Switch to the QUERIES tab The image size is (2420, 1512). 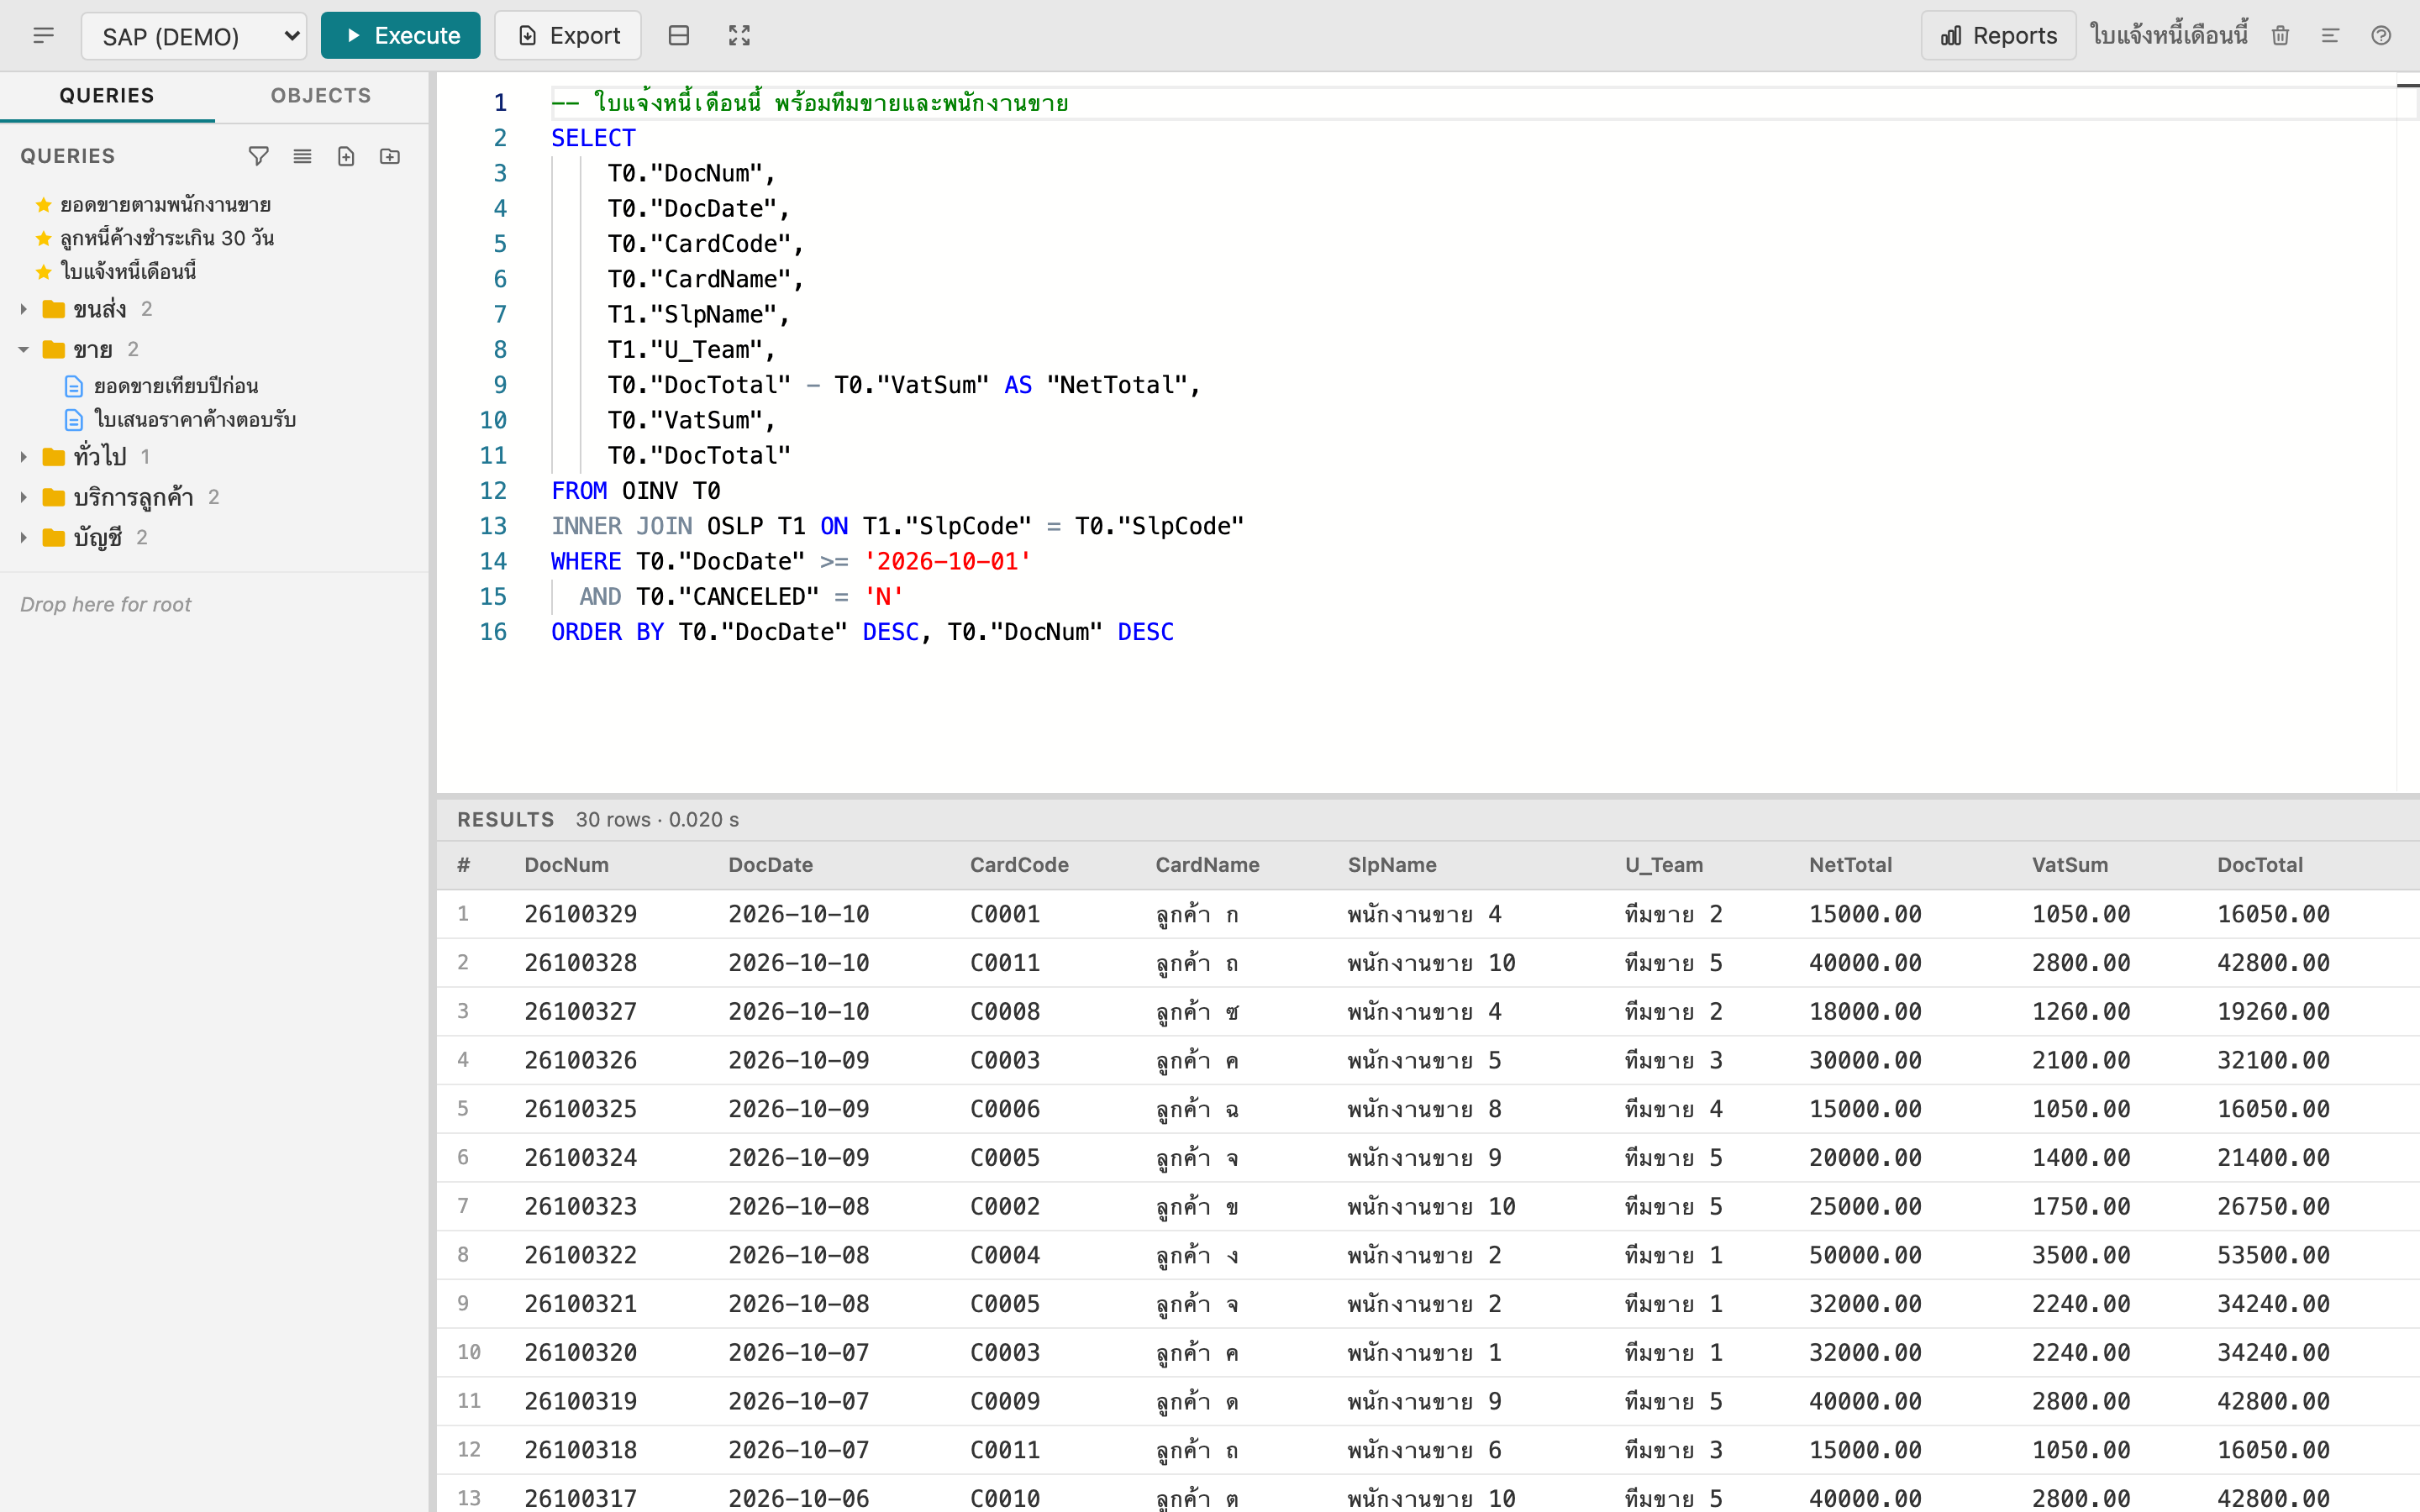click(x=107, y=96)
